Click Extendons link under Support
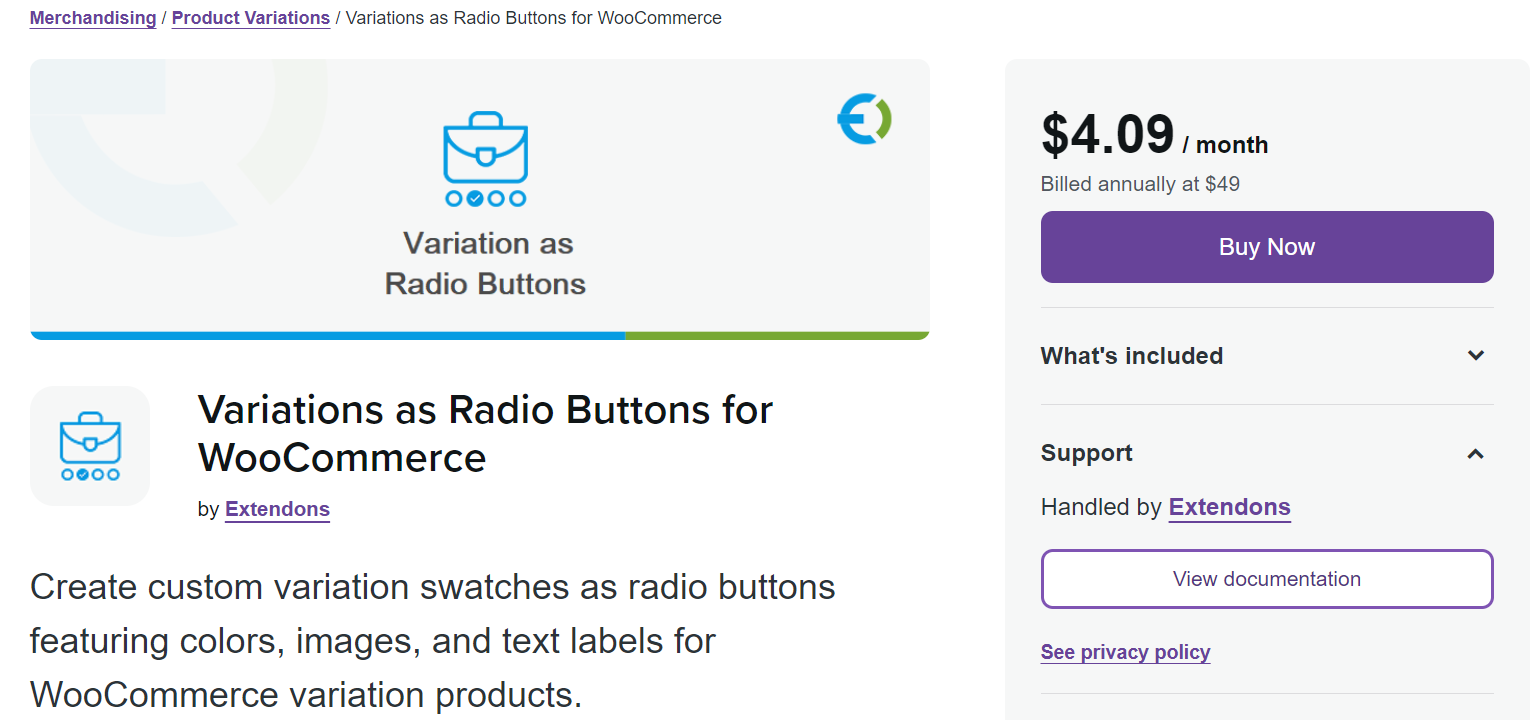This screenshot has height=720, width=1539. [1229, 507]
